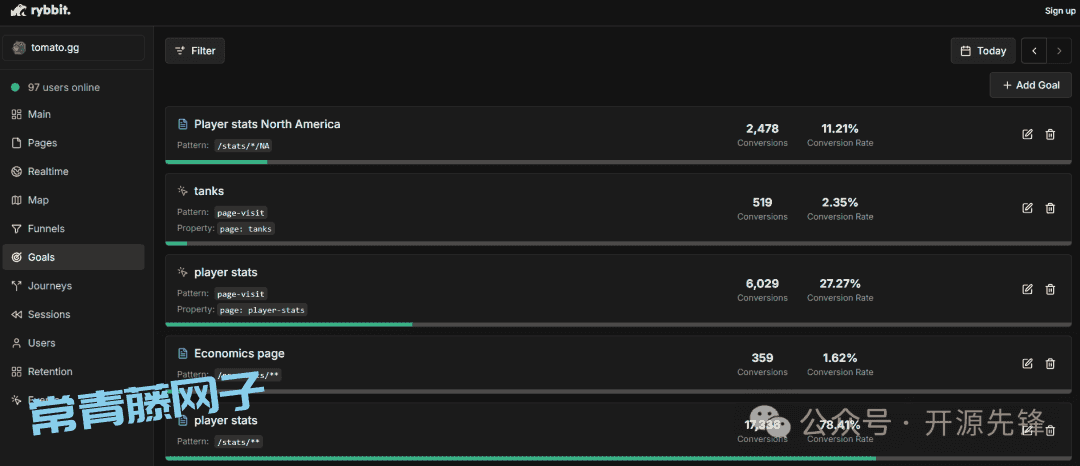
Task: Delete the Economics page goal
Action: pos(1050,364)
